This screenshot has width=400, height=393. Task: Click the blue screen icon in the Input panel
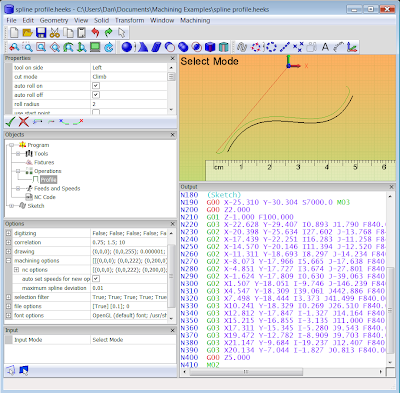pyautogui.click(x=24, y=370)
